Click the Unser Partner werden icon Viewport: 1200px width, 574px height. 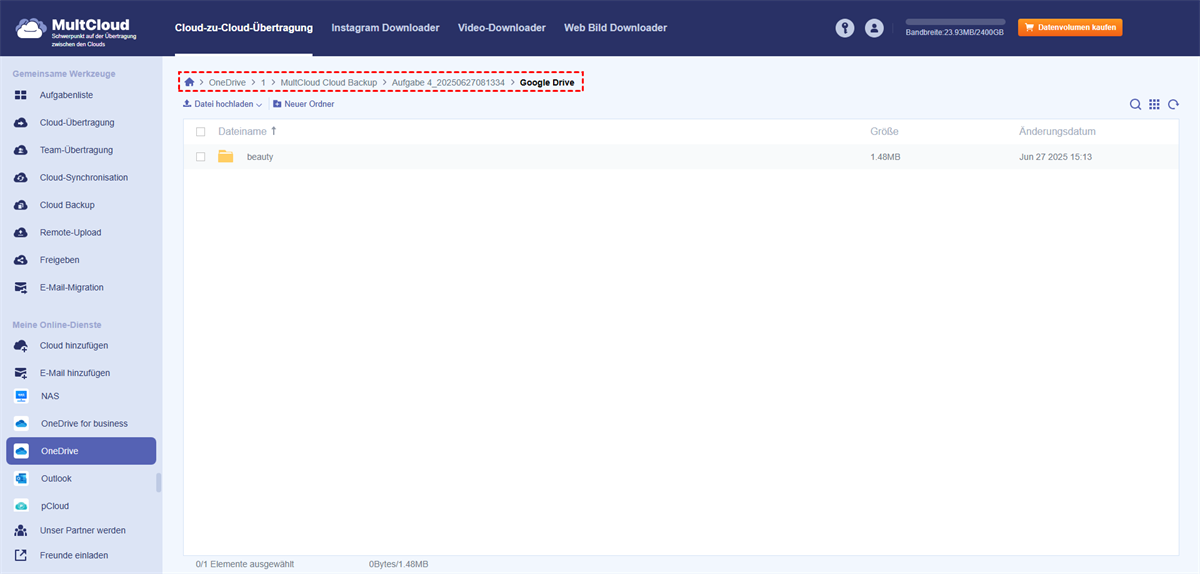(20, 531)
